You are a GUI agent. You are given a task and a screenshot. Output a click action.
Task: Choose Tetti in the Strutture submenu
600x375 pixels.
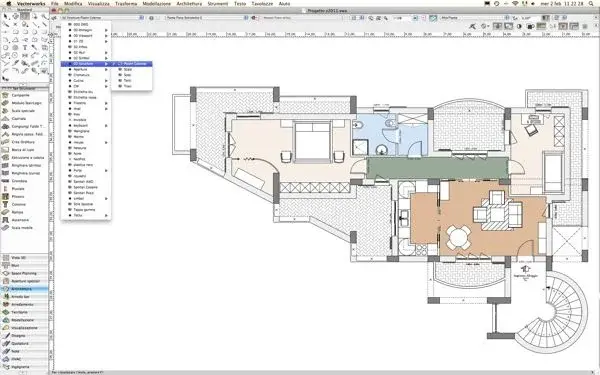tap(132, 81)
